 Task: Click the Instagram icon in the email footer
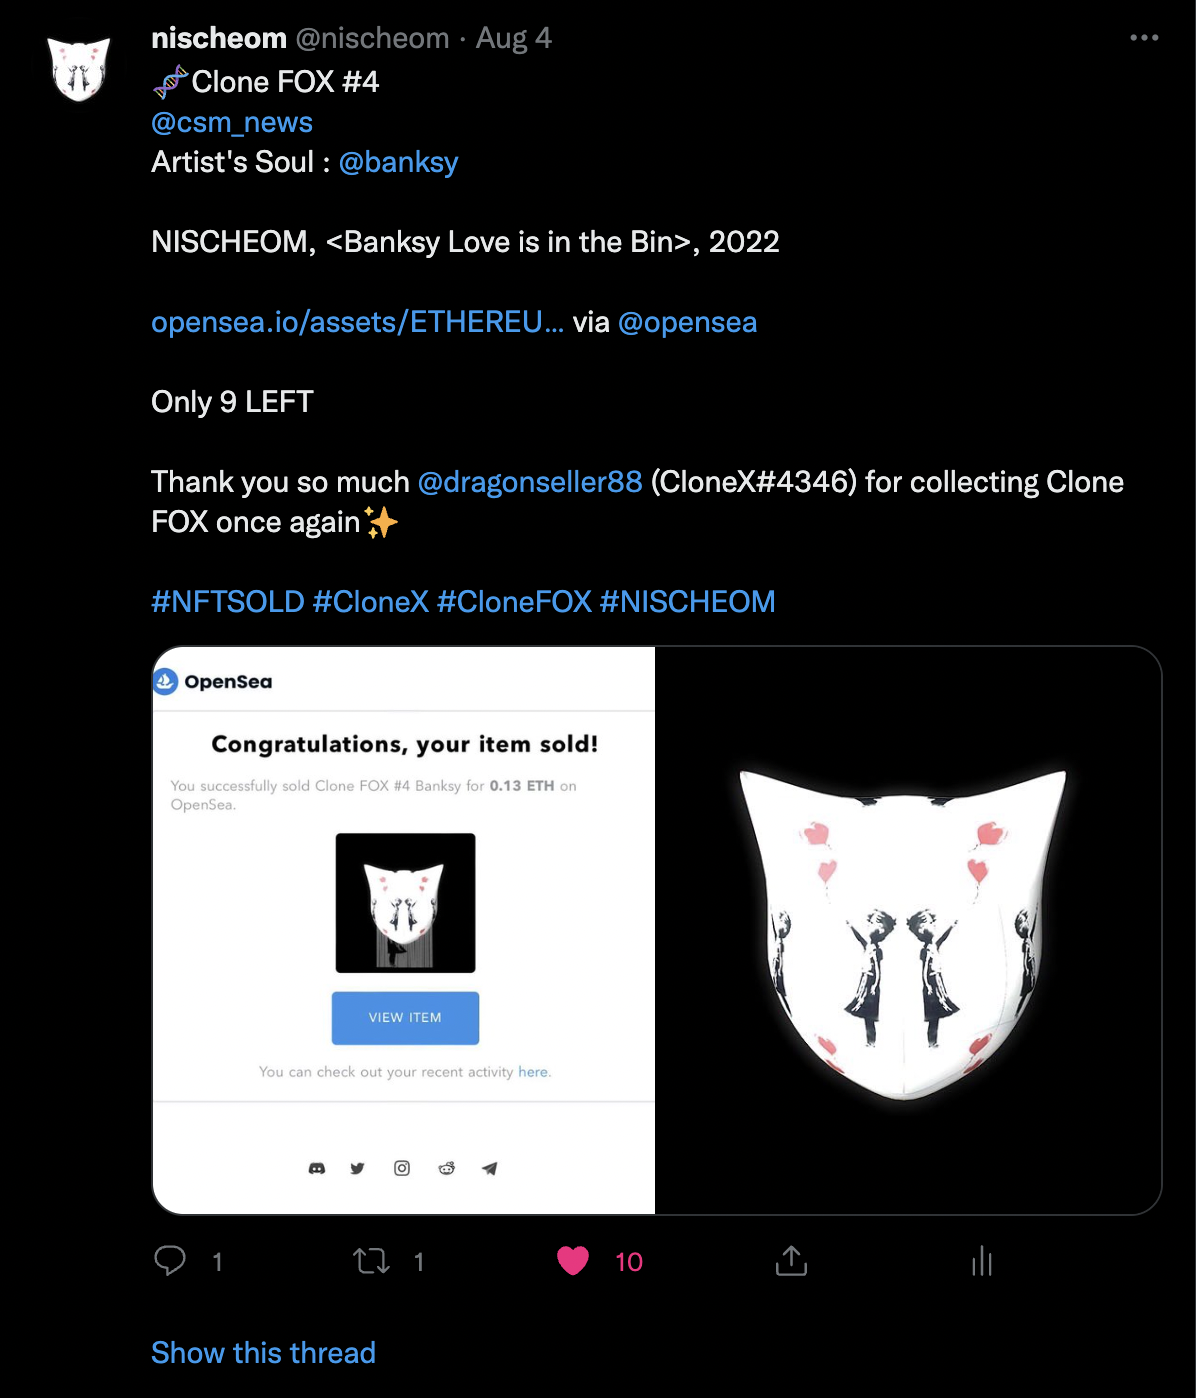(x=402, y=1168)
